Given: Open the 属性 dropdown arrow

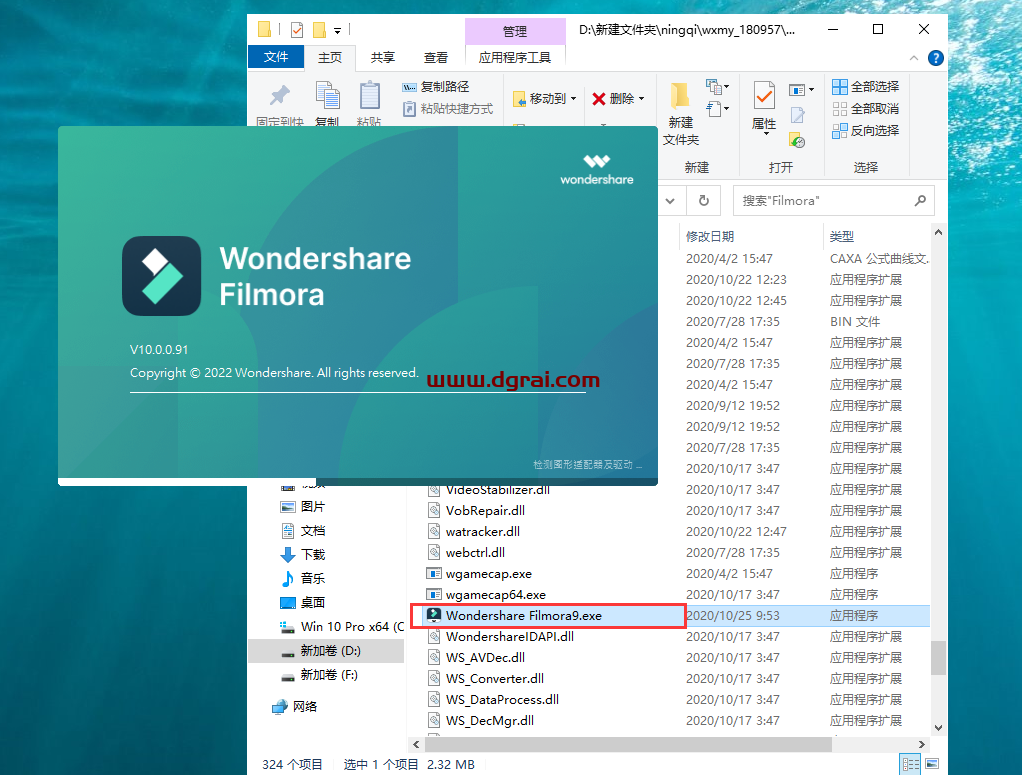Looking at the screenshot, I should tap(766, 134).
